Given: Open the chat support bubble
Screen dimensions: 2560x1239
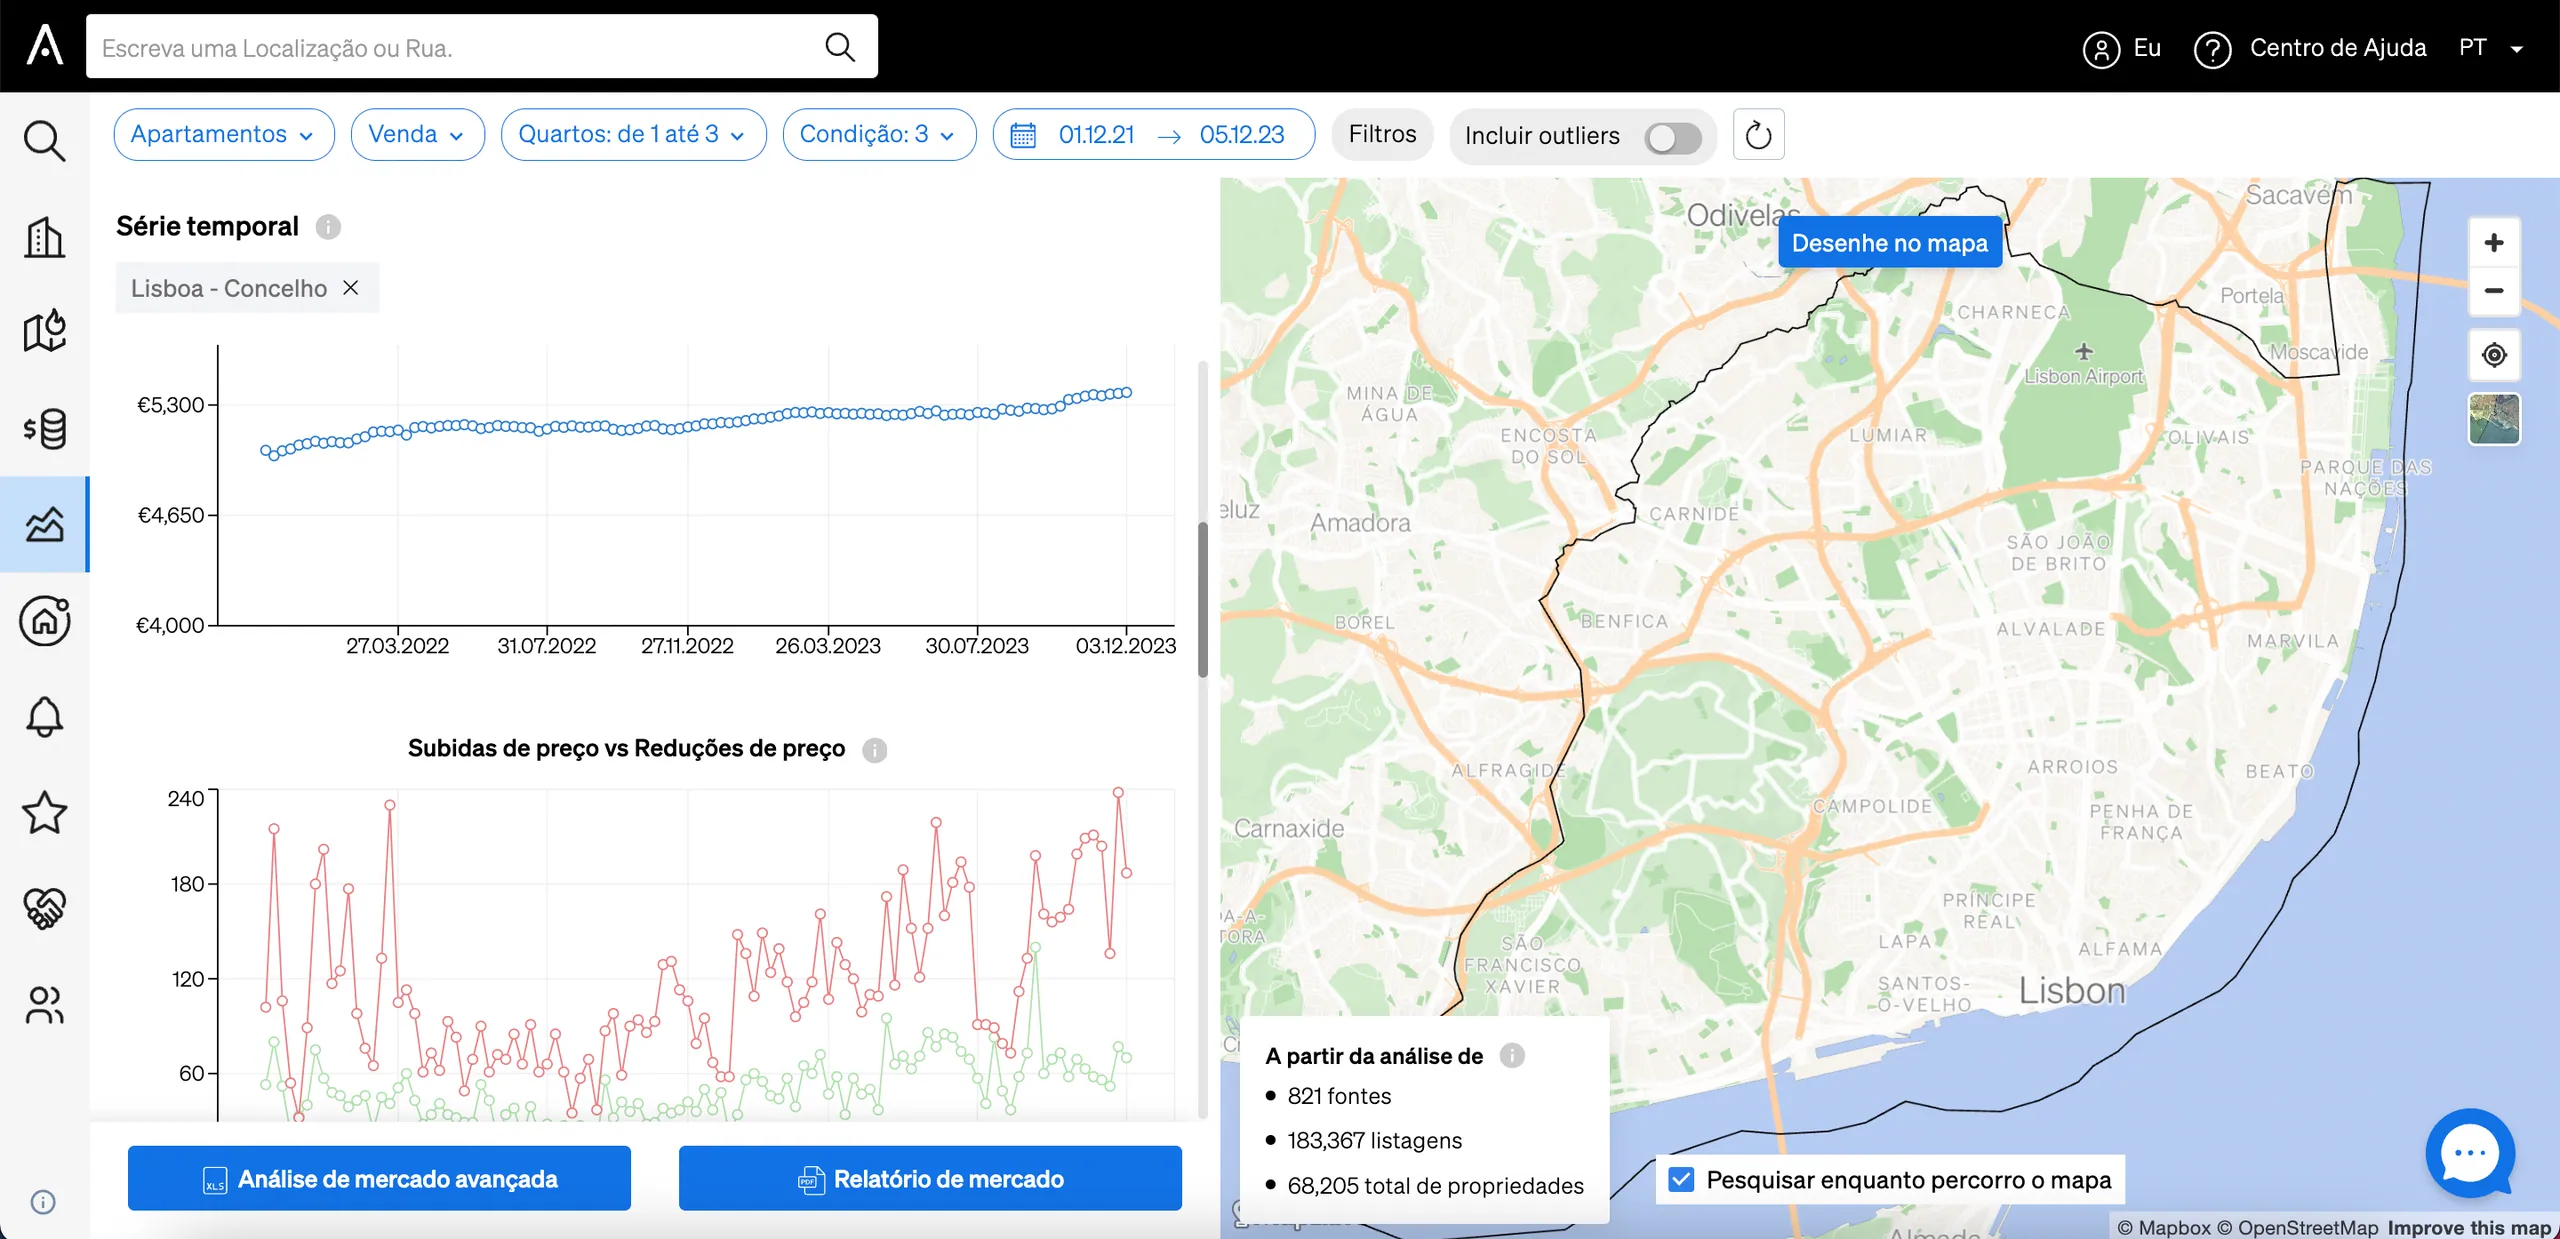Looking at the screenshot, I should (x=2470, y=1153).
